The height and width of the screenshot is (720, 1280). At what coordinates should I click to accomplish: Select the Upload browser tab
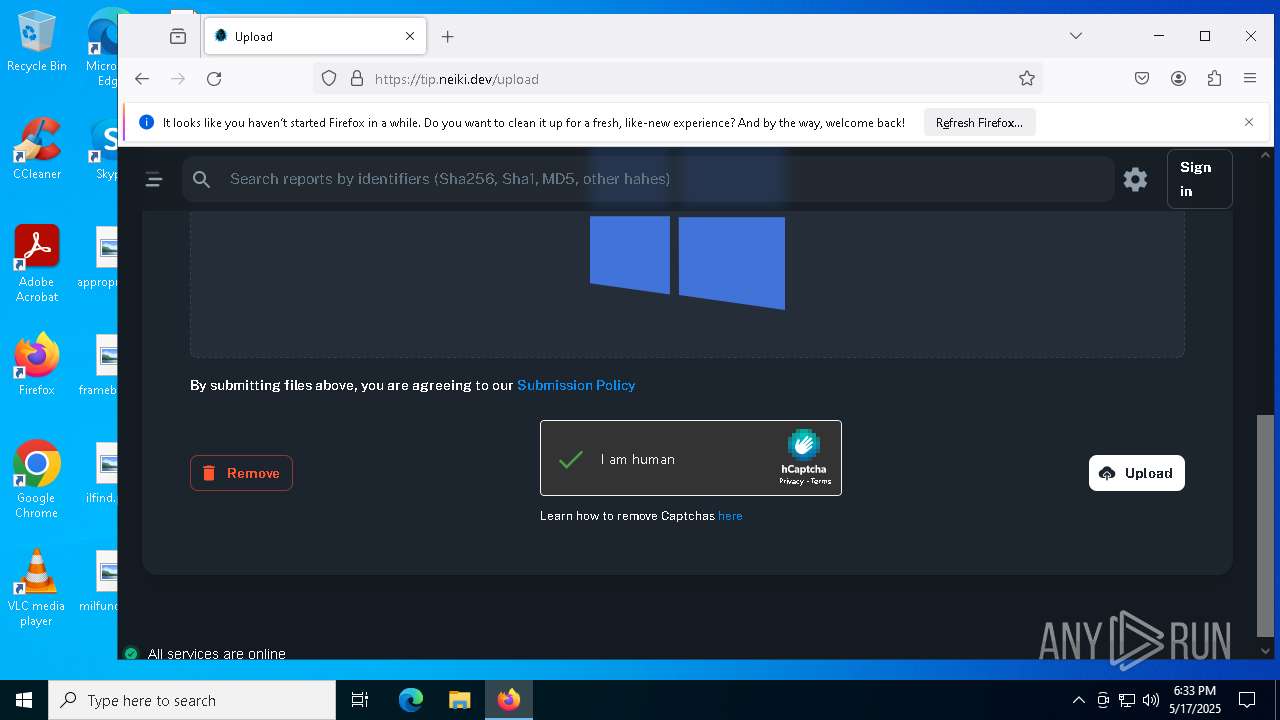pyautogui.click(x=316, y=36)
